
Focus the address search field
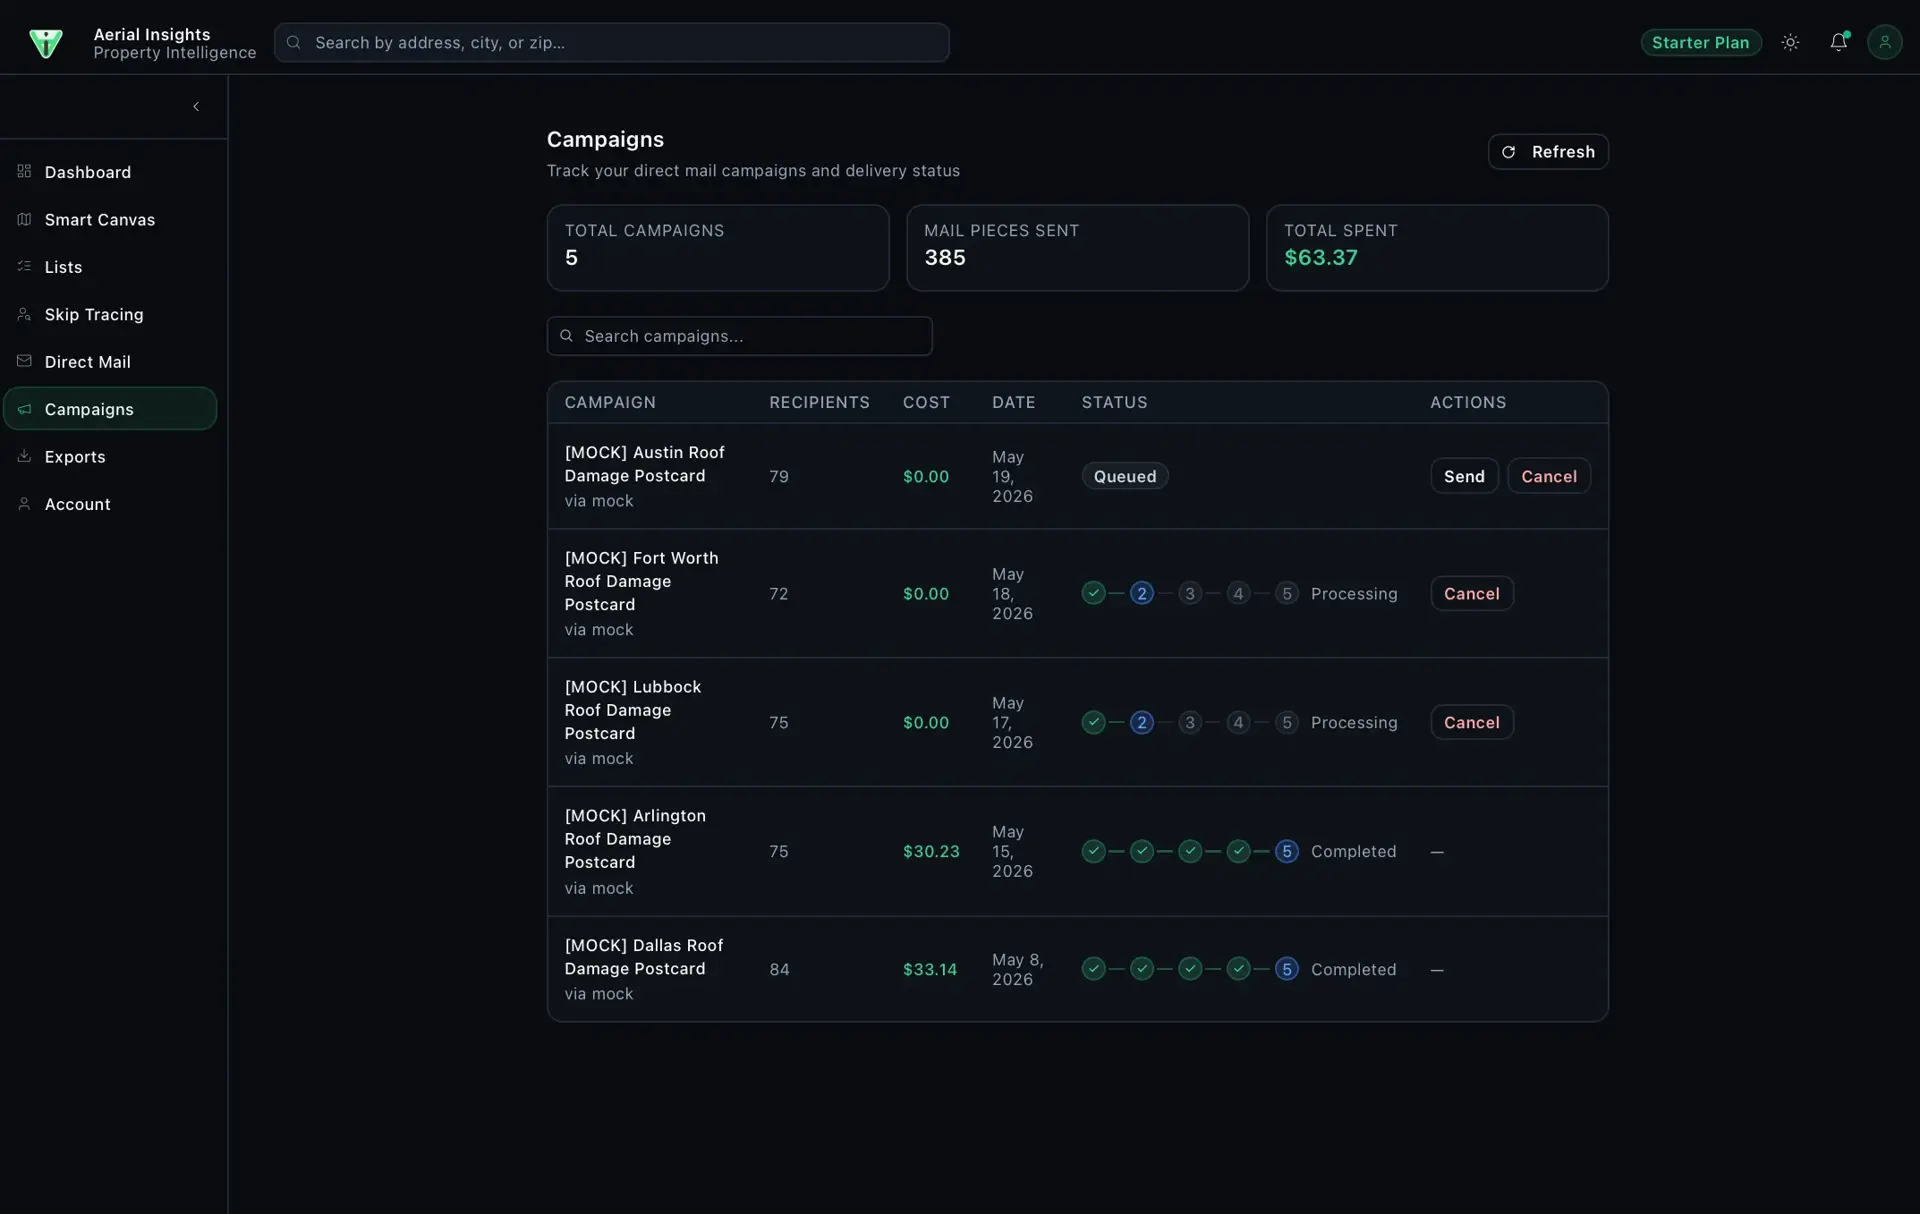[611, 42]
